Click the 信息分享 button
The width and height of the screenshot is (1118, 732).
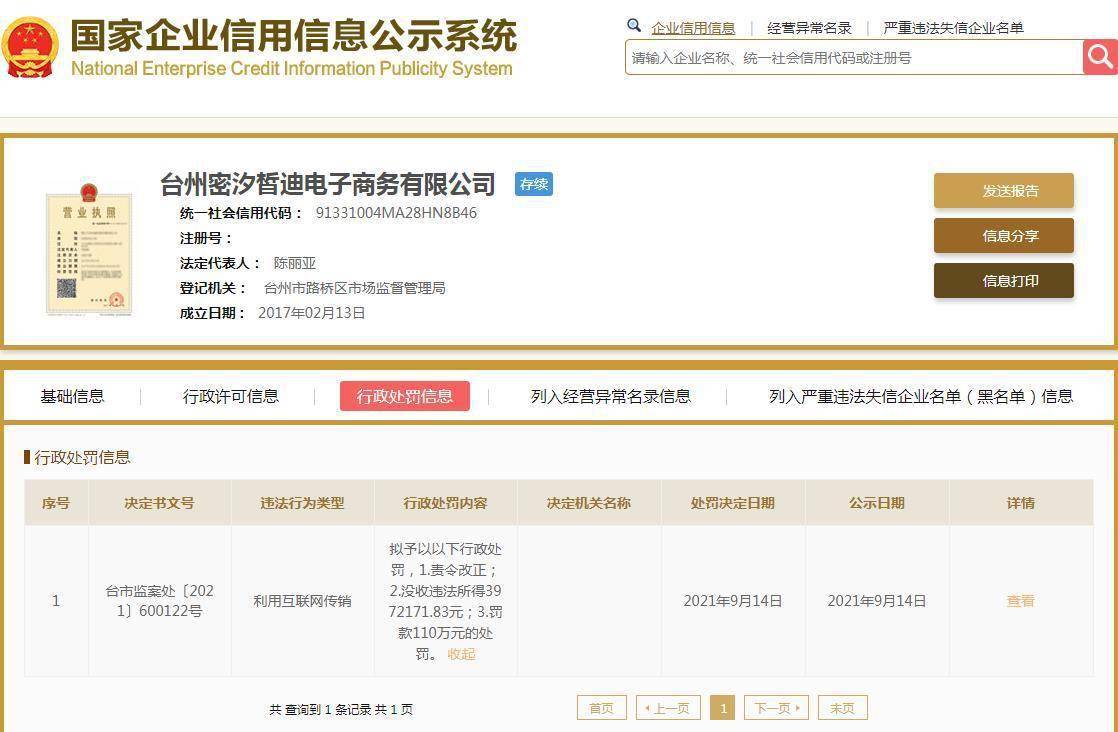click(1003, 236)
